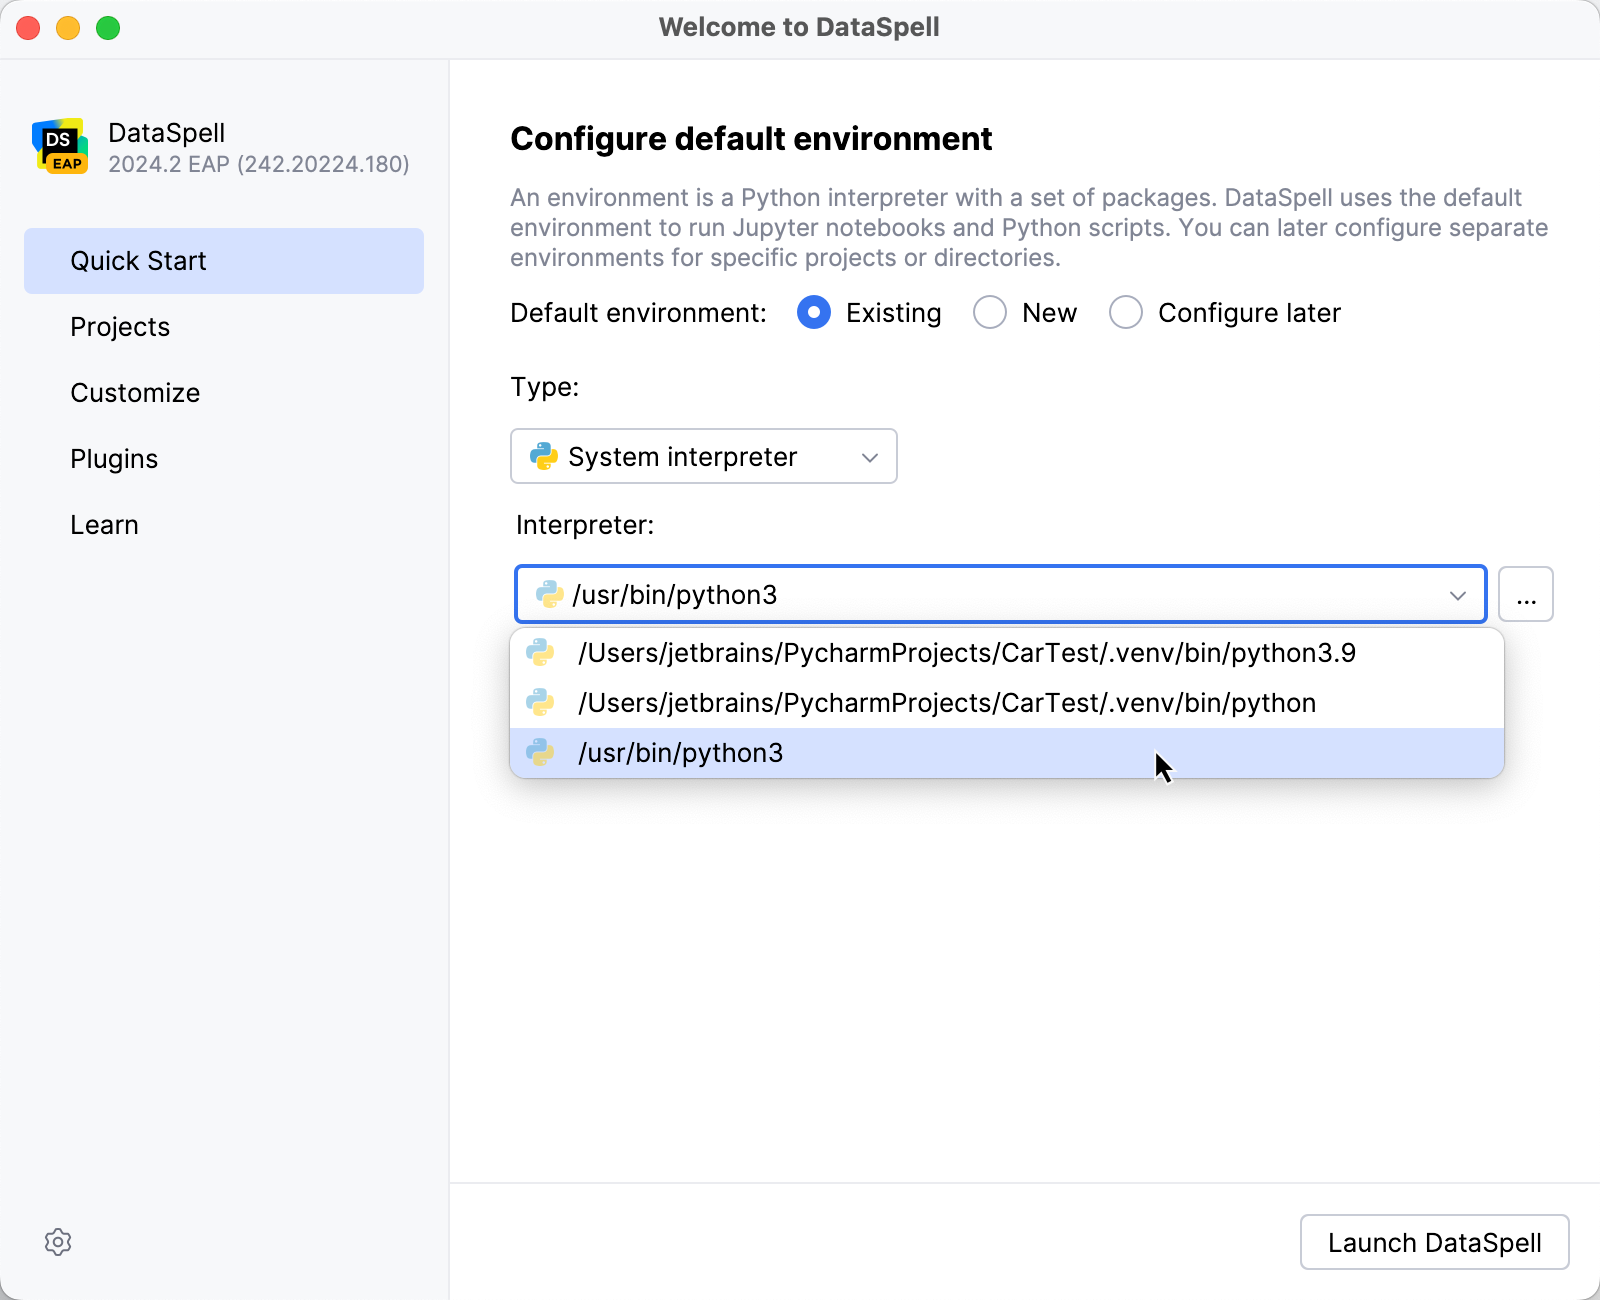Select the Existing environment radio button

click(814, 312)
